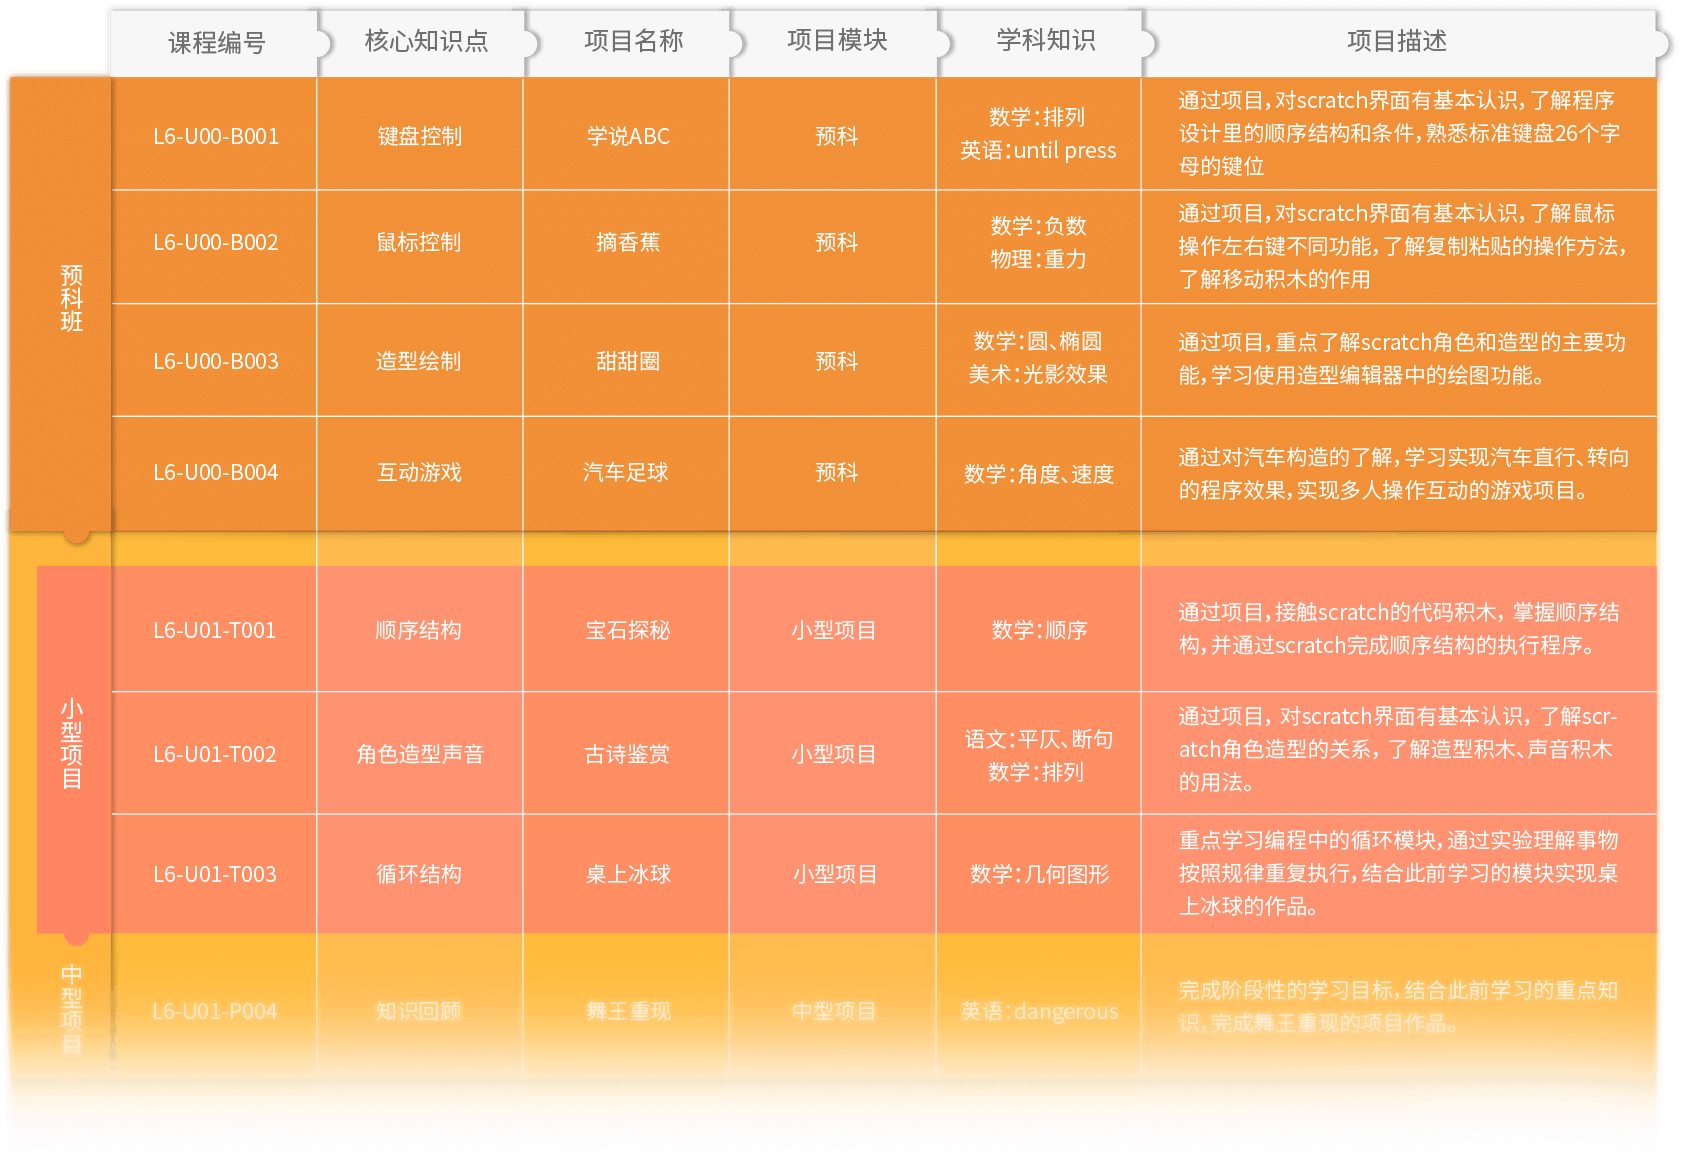Click description mentioning 造型积木、声音积木
This screenshot has width=1681, height=1157.
click(x=1397, y=749)
